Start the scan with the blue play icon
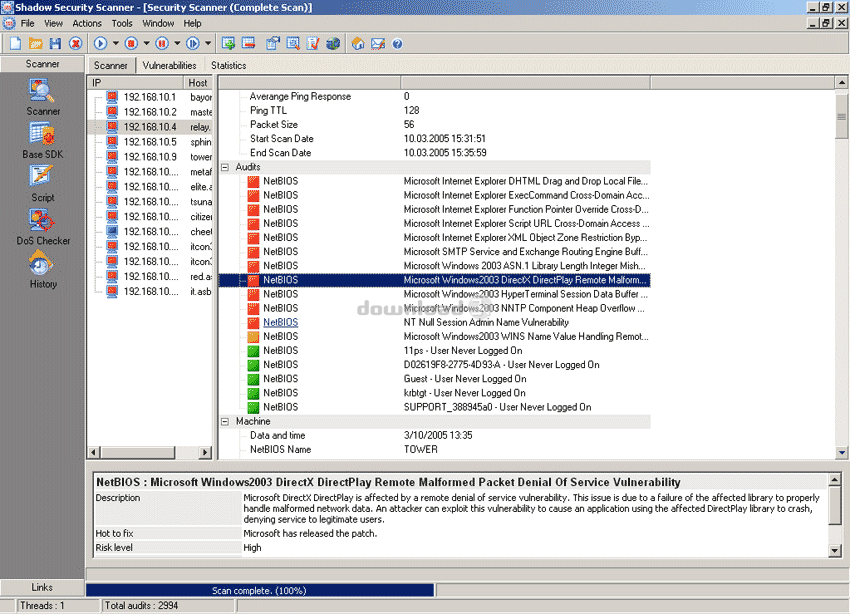 pyautogui.click(x=100, y=43)
